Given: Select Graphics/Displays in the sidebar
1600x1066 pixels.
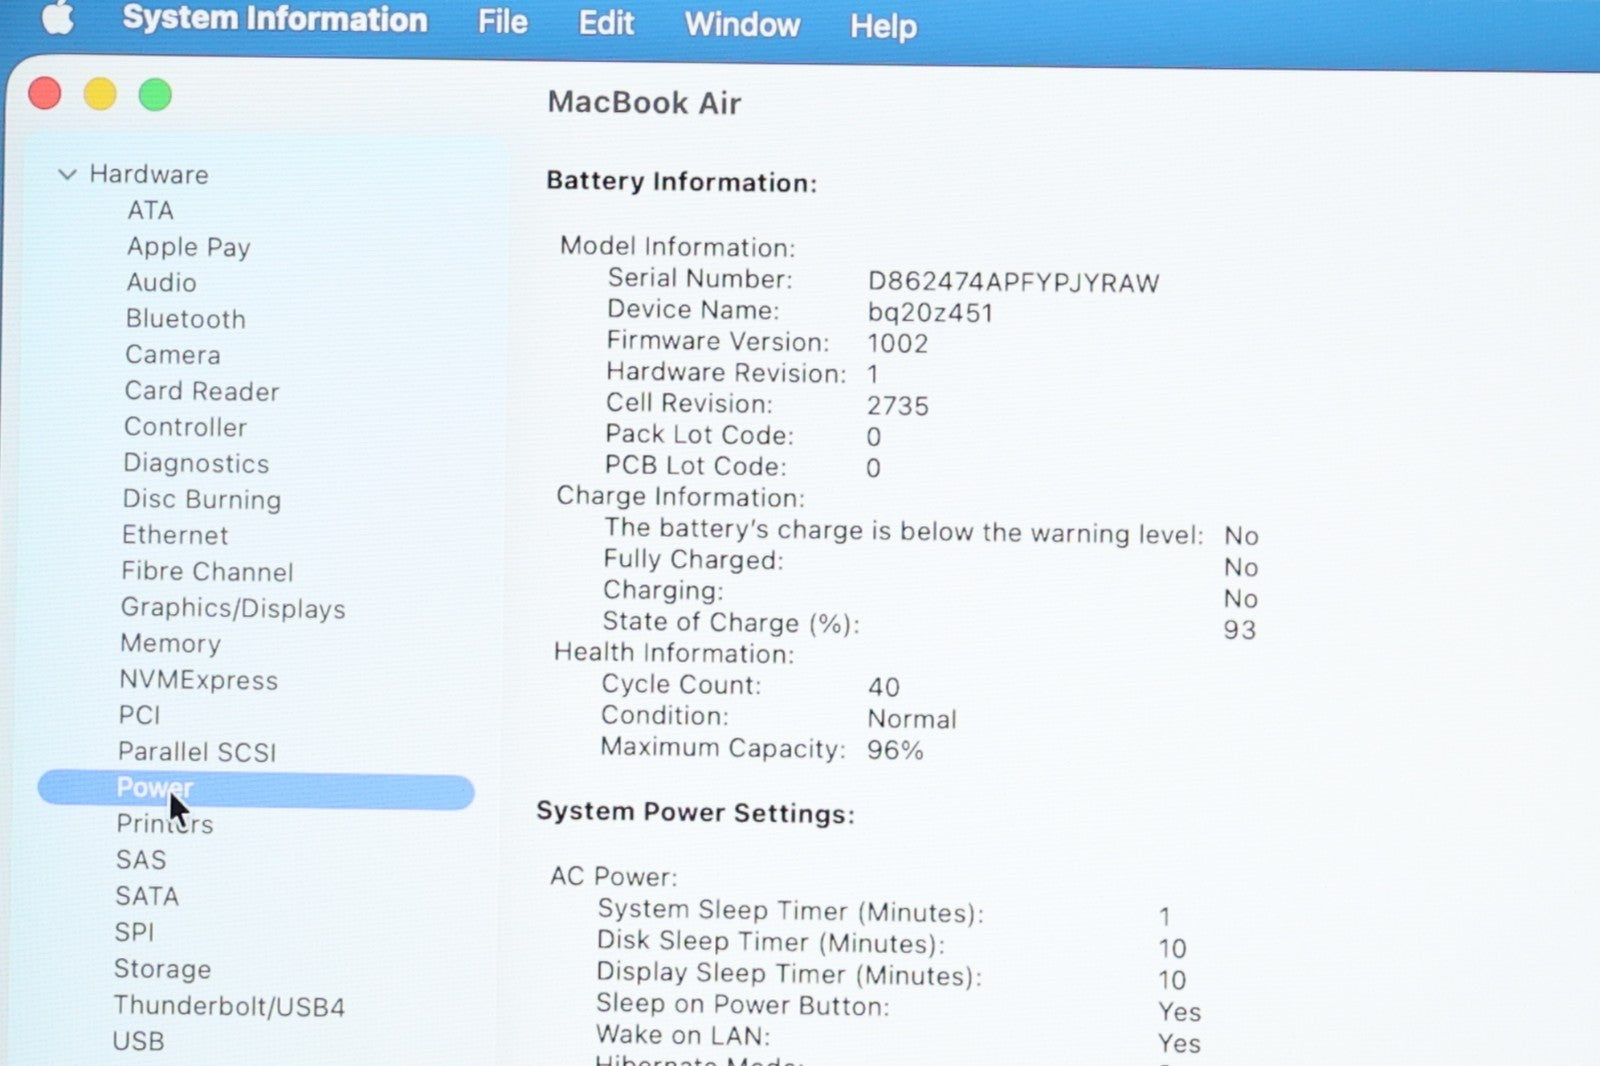Looking at the screenshot, I should 233,608.
